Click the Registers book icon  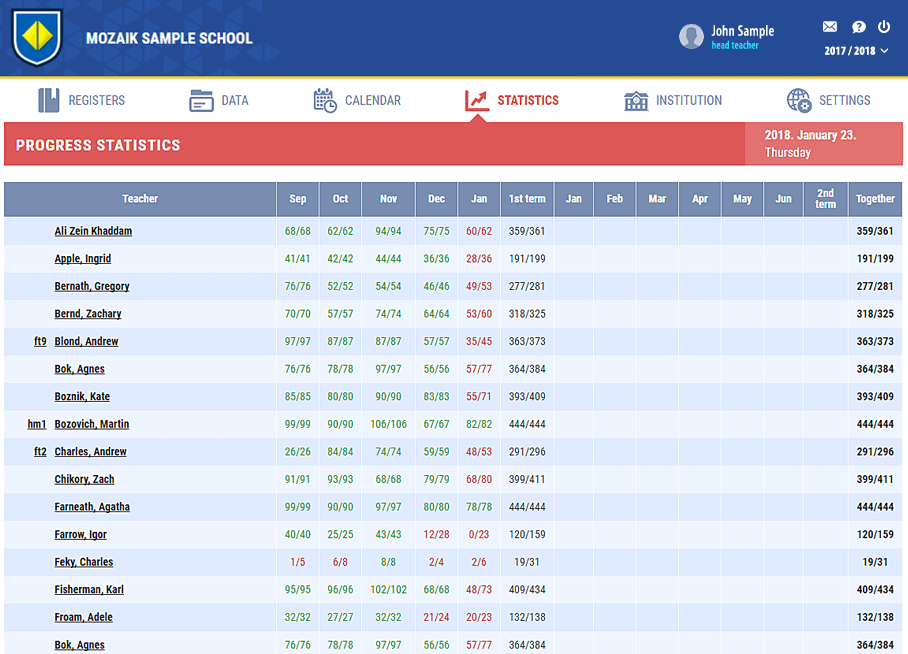point(49,100)
